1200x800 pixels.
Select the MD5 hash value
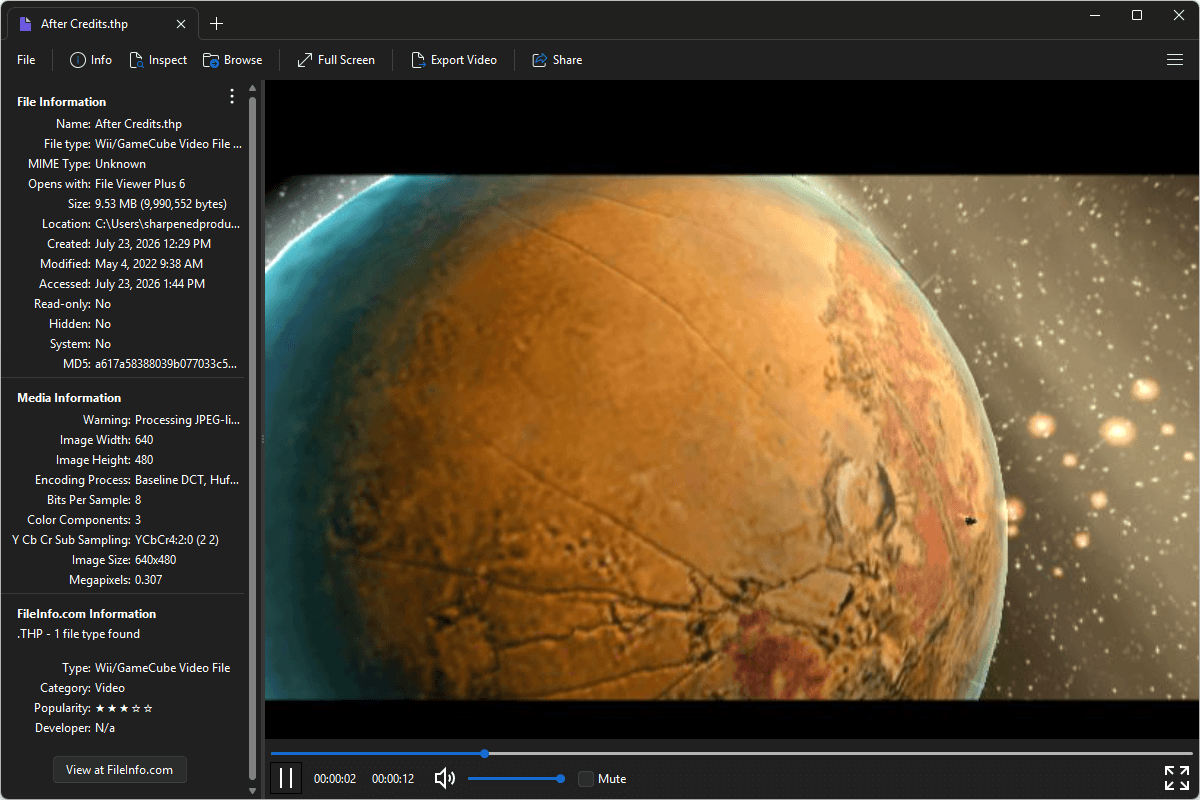pyautogui.click(x=166, y=364)
